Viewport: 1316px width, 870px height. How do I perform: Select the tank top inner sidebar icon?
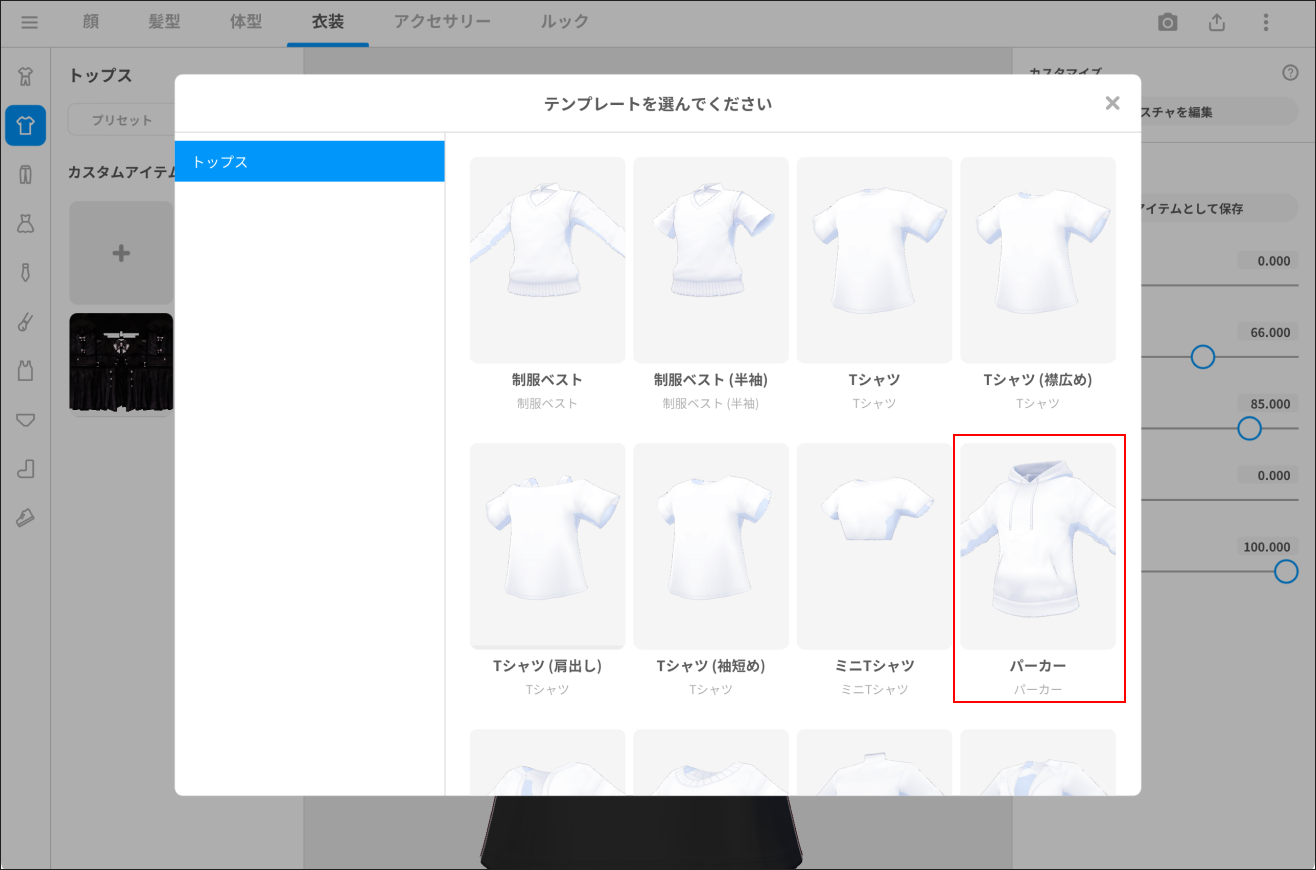click(26, 370)
